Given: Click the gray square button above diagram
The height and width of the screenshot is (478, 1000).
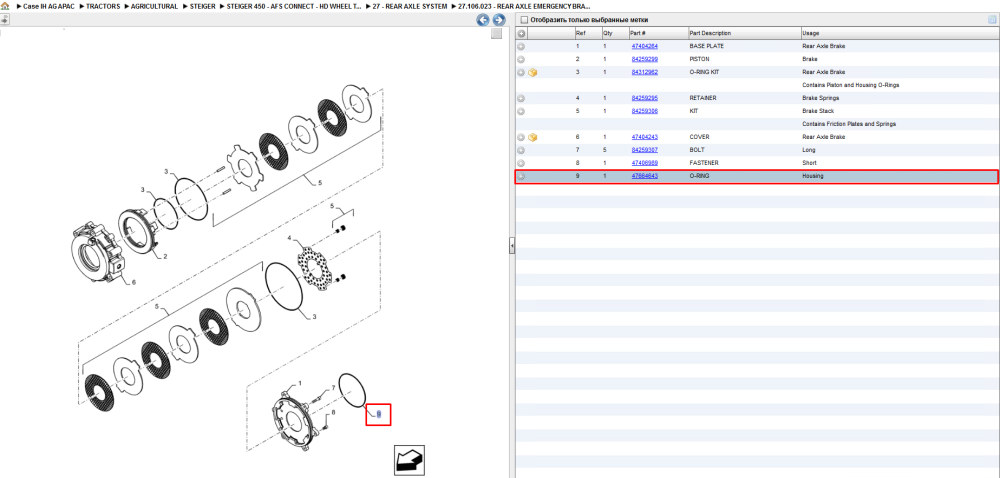Looking at the screenshot, I should click(x=496, y=34).
